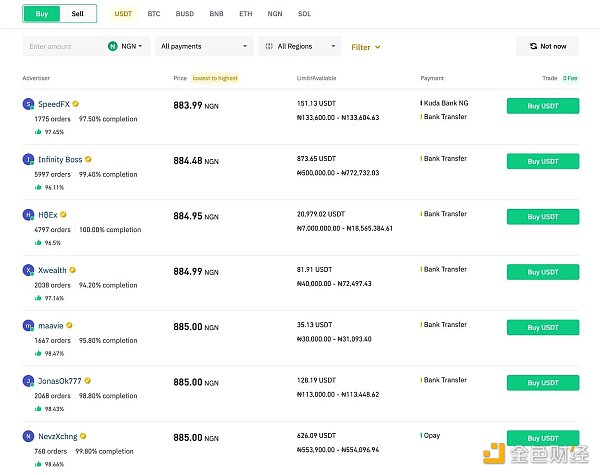Click the verified badge beside JonasOk777

click(x=89, y=381)
